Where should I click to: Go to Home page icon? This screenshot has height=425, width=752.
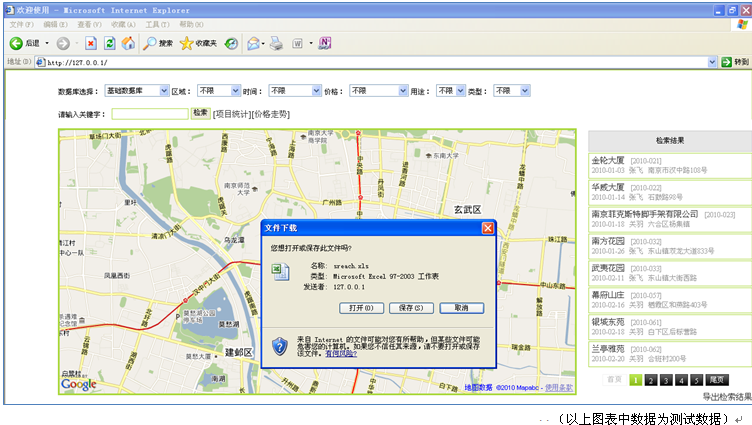coord(127,43)
